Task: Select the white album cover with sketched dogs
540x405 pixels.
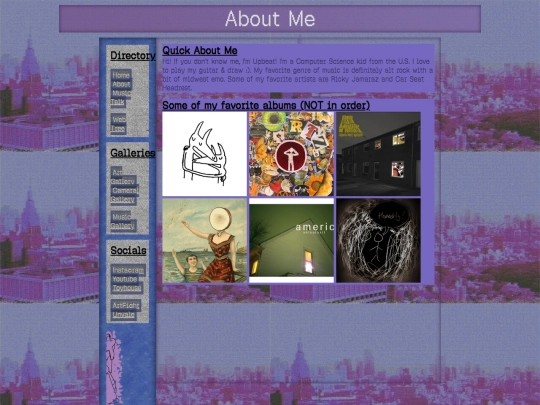Action: point(205,154)
